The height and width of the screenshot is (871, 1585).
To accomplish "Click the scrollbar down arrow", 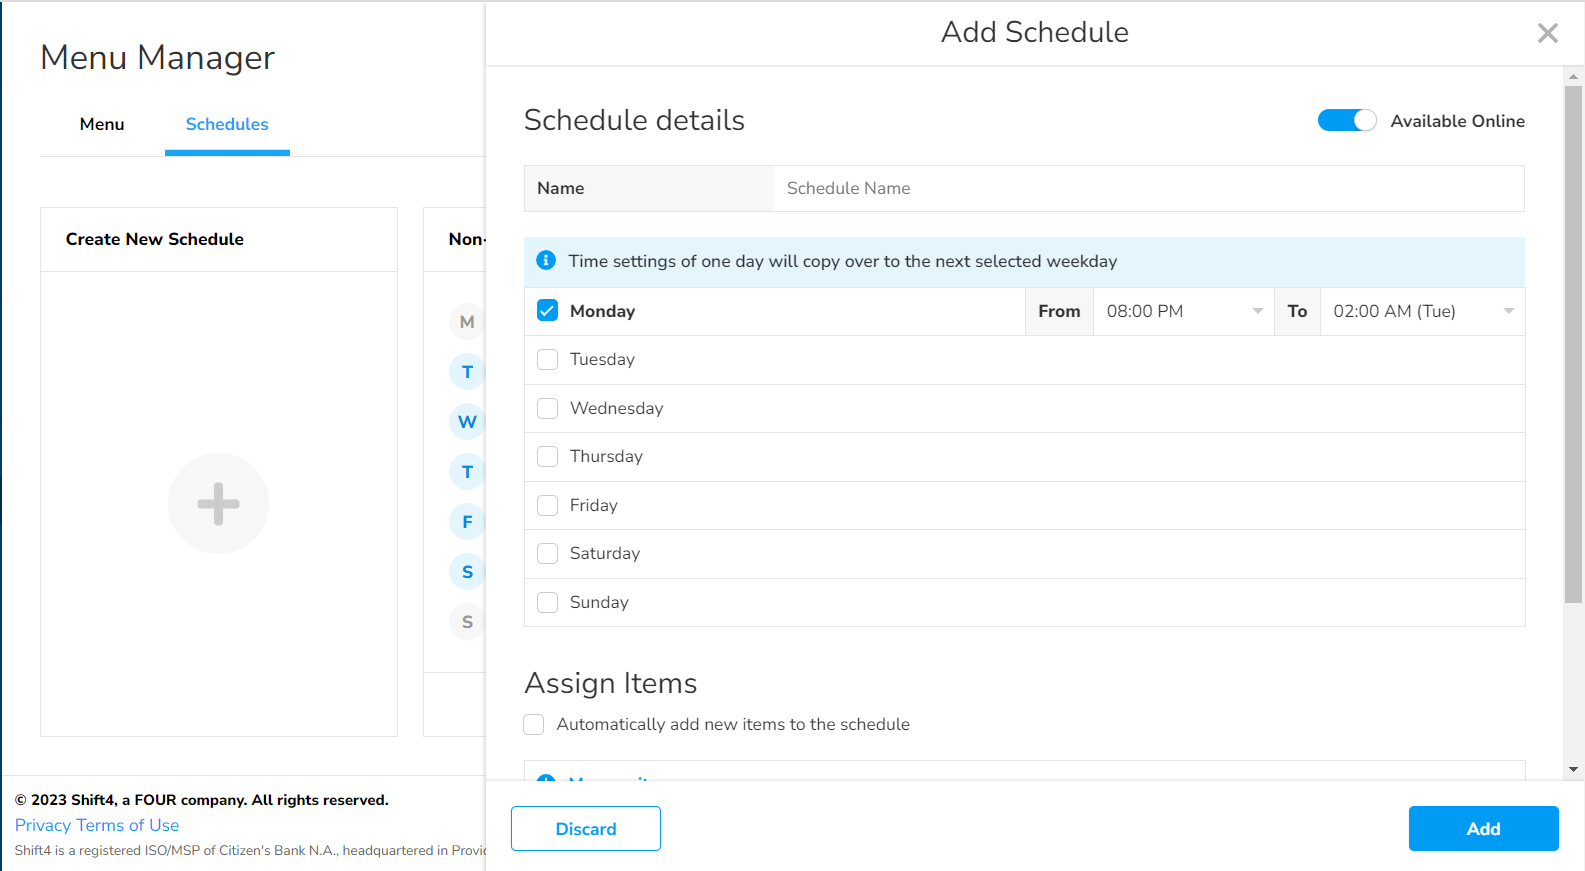I will point(1573,769).
